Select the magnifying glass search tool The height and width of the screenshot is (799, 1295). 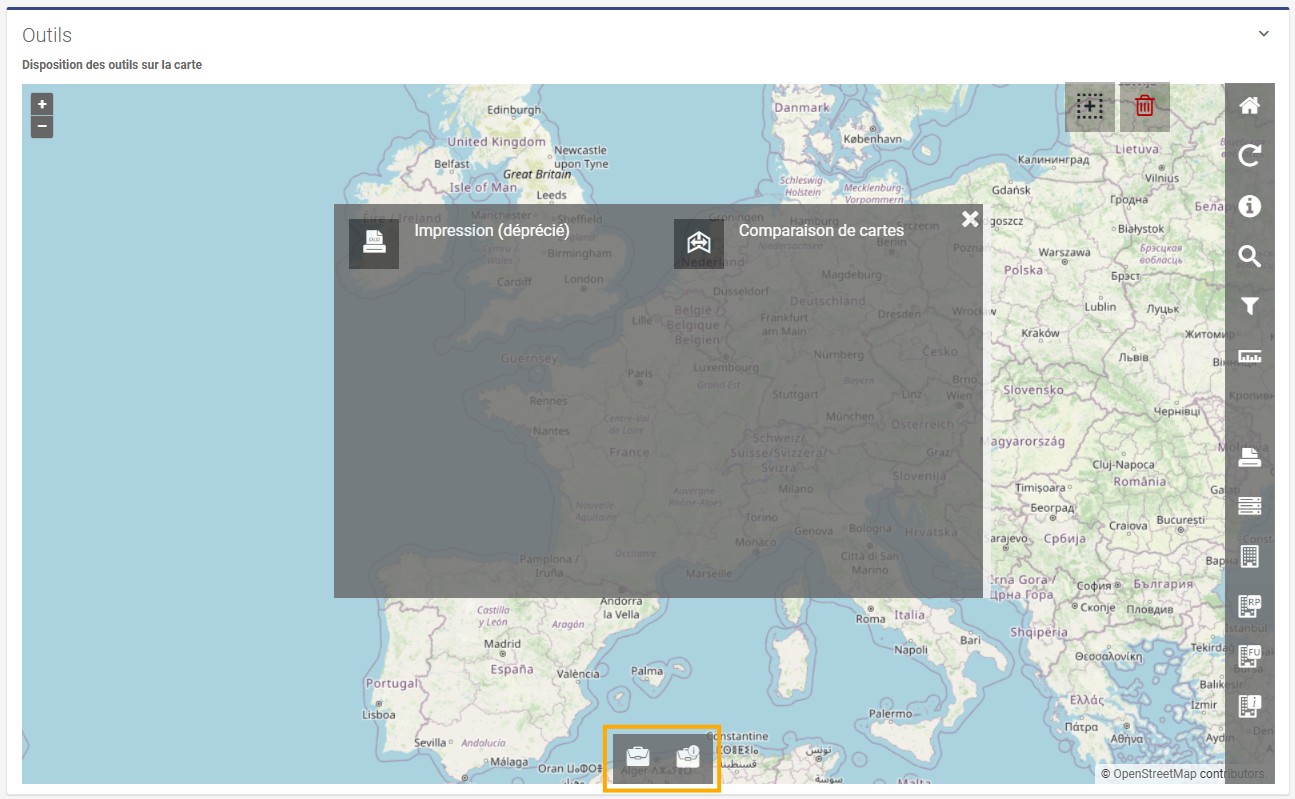(1249, 256)
